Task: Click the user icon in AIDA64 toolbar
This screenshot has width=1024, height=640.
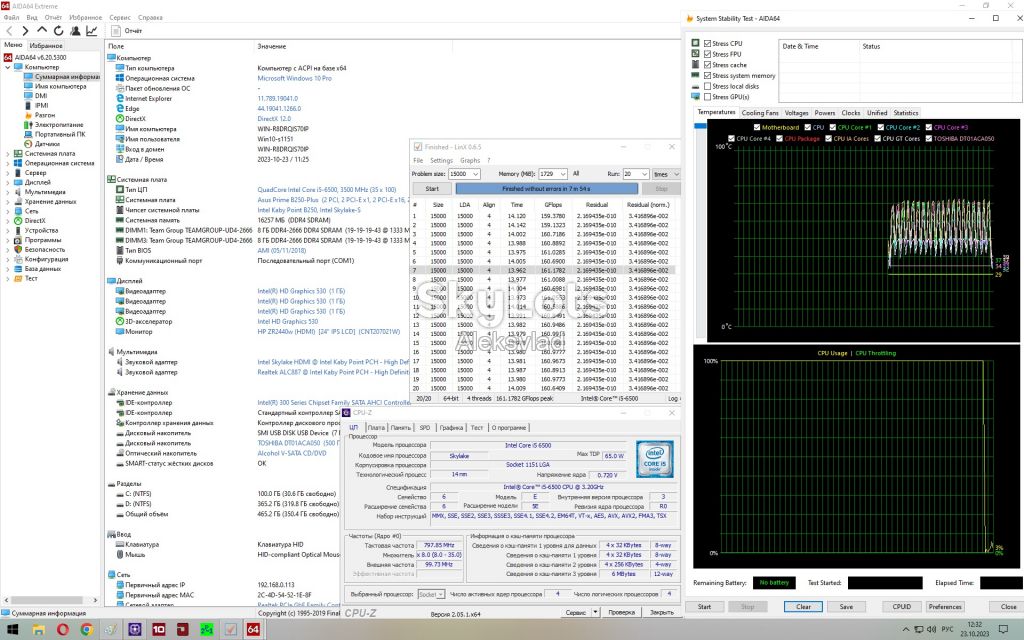Action: (x=75, y=31)
